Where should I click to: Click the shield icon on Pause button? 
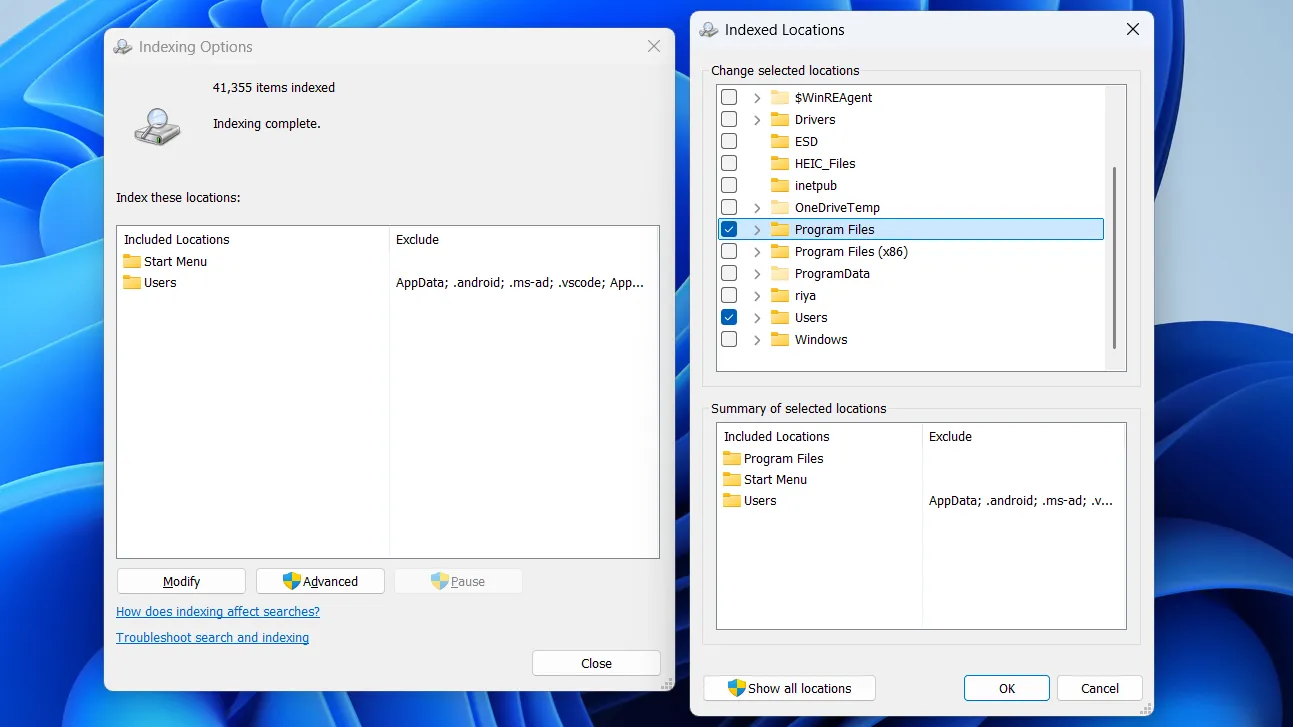440,580
